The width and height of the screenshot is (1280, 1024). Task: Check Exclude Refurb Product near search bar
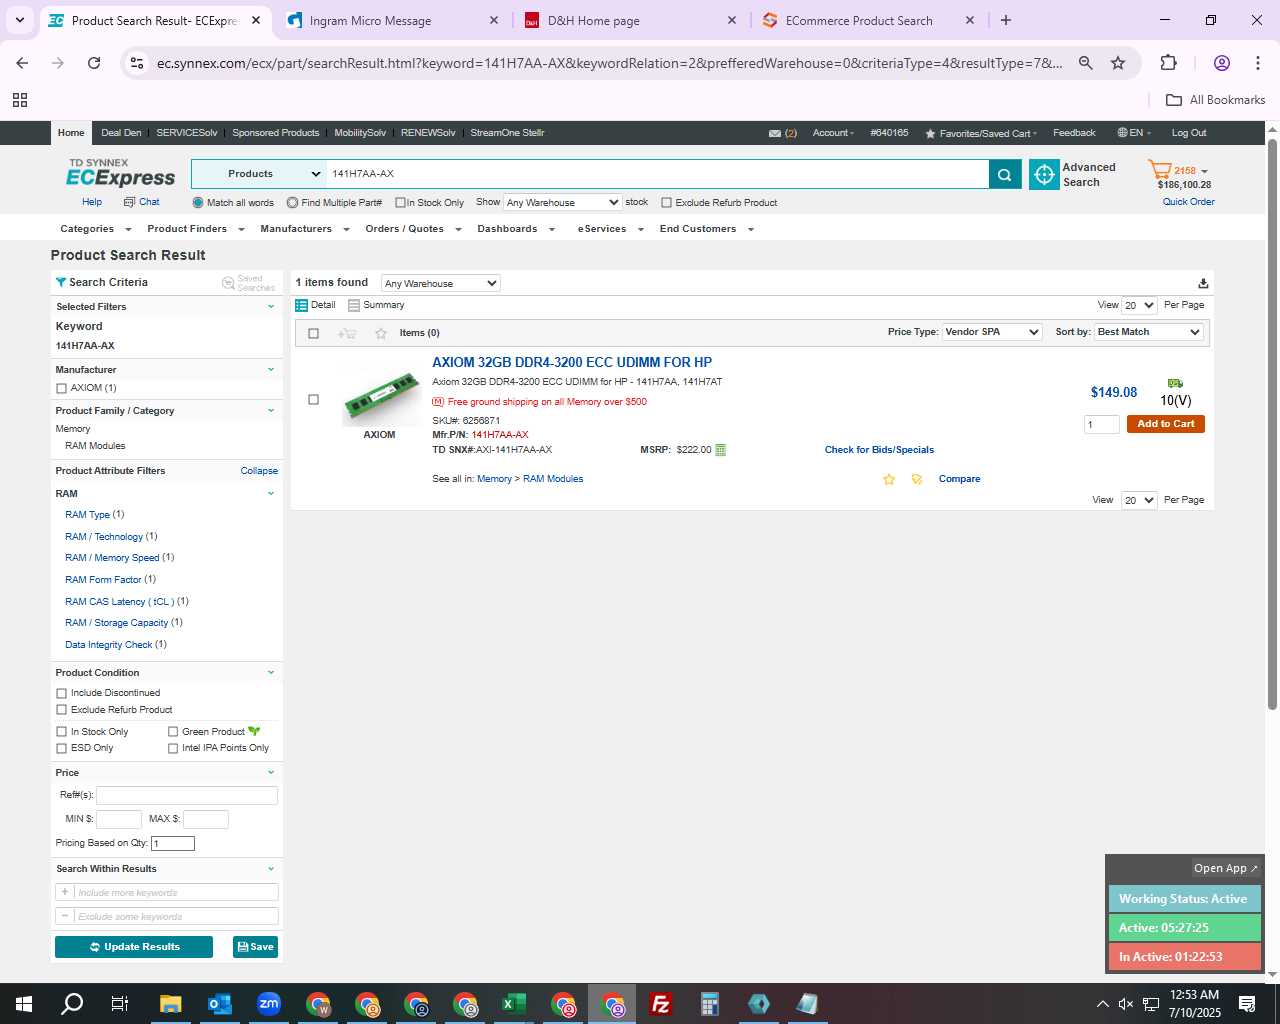(x=666, y=203)
